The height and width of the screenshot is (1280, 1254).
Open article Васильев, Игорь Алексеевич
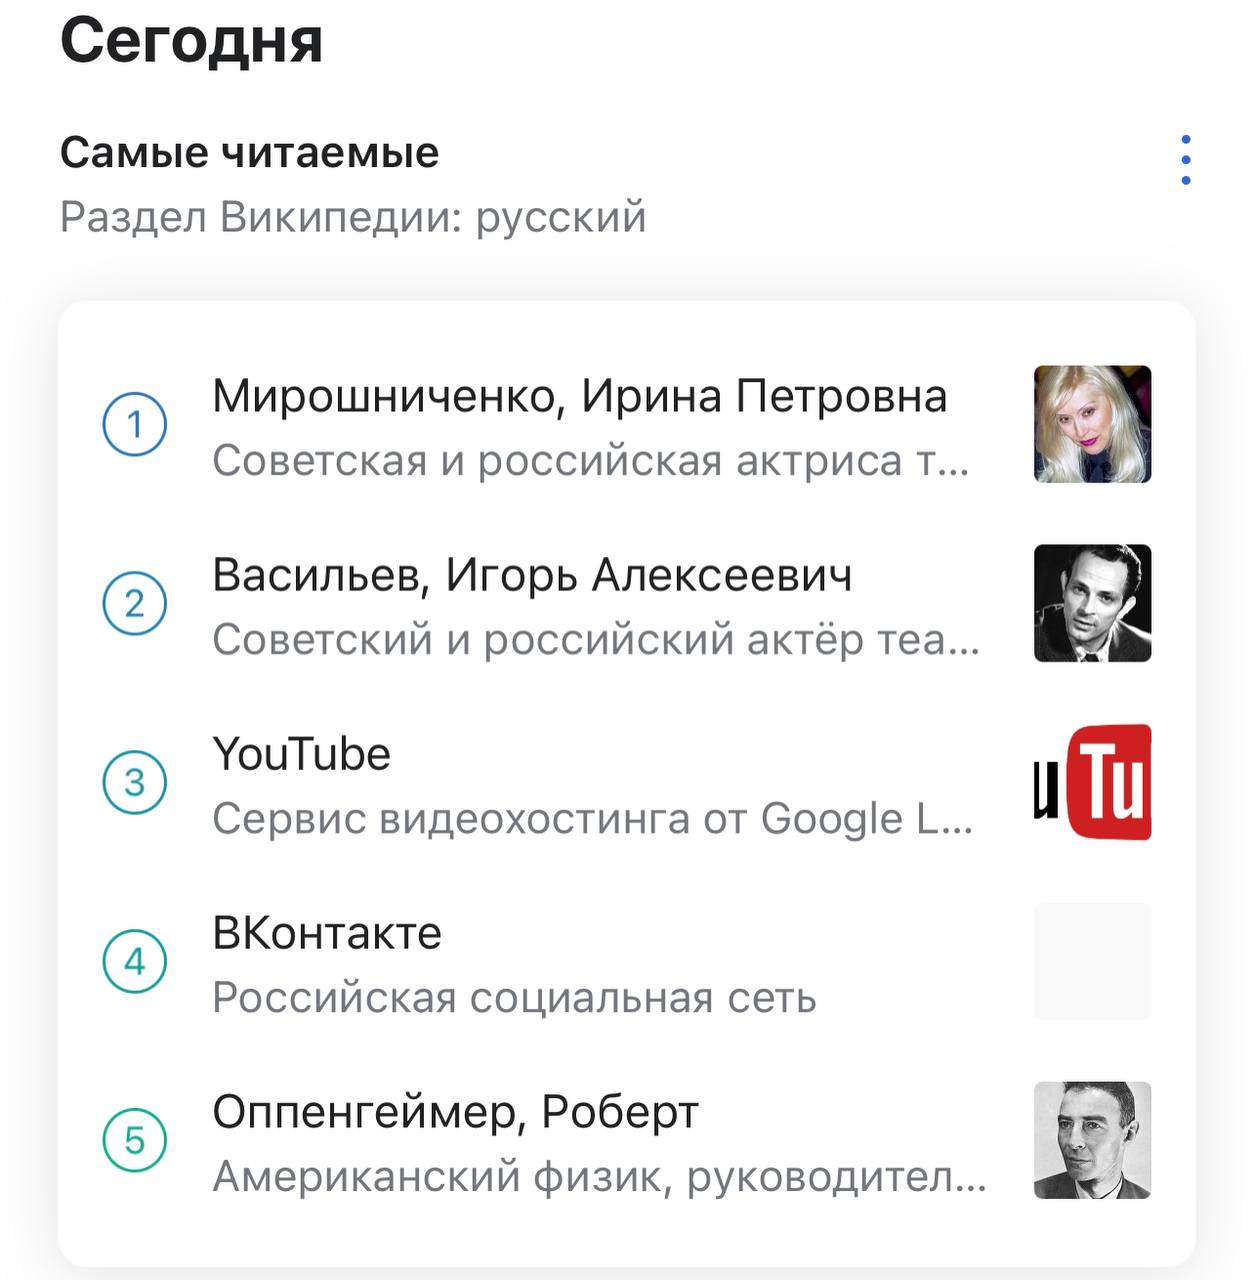pos(532,576)
